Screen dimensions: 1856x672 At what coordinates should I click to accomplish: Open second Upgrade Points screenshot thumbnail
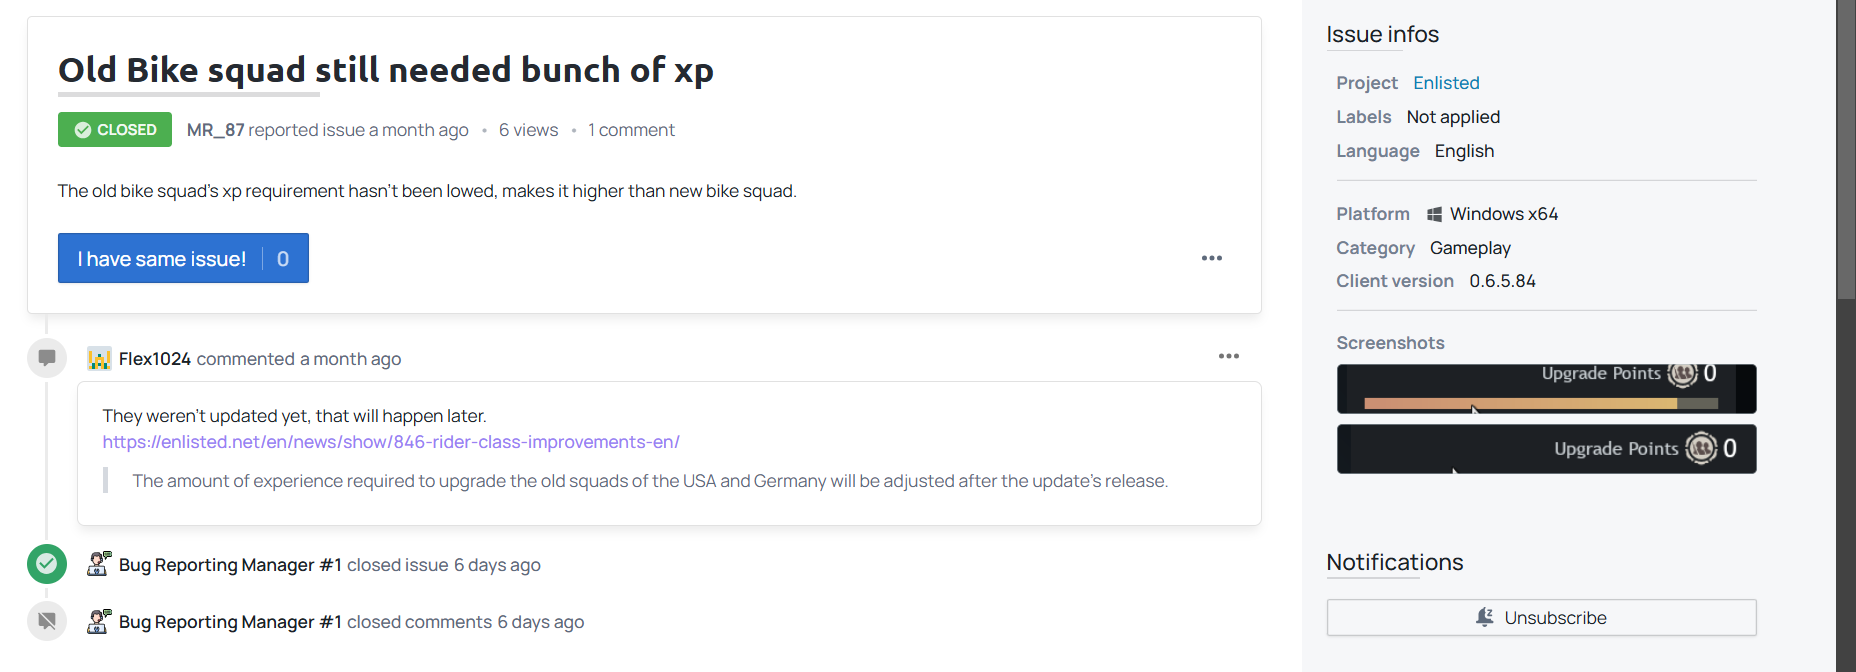pos(1546,449)
